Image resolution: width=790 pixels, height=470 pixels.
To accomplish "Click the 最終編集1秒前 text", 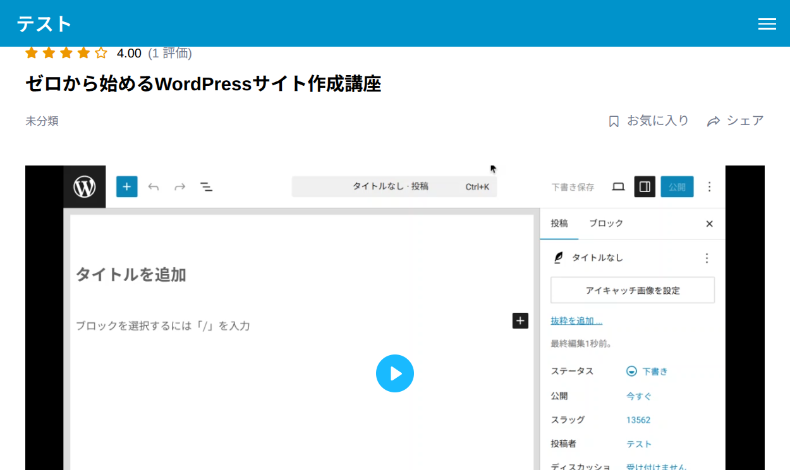I will pos(581,344).
